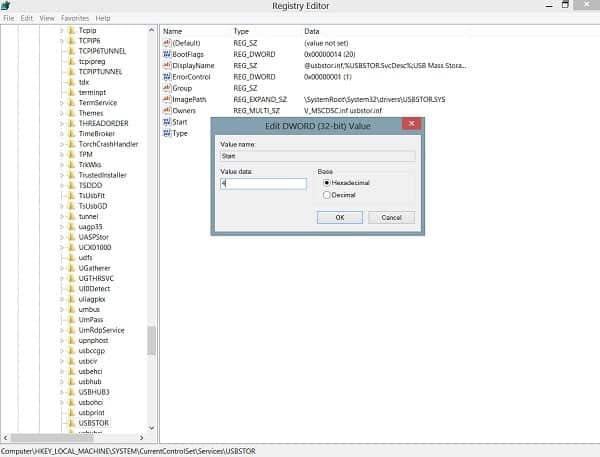Click the usbprint folder icon
This screenshot has width=600, height=457.
pyautogui.click(x=71, y=413)
